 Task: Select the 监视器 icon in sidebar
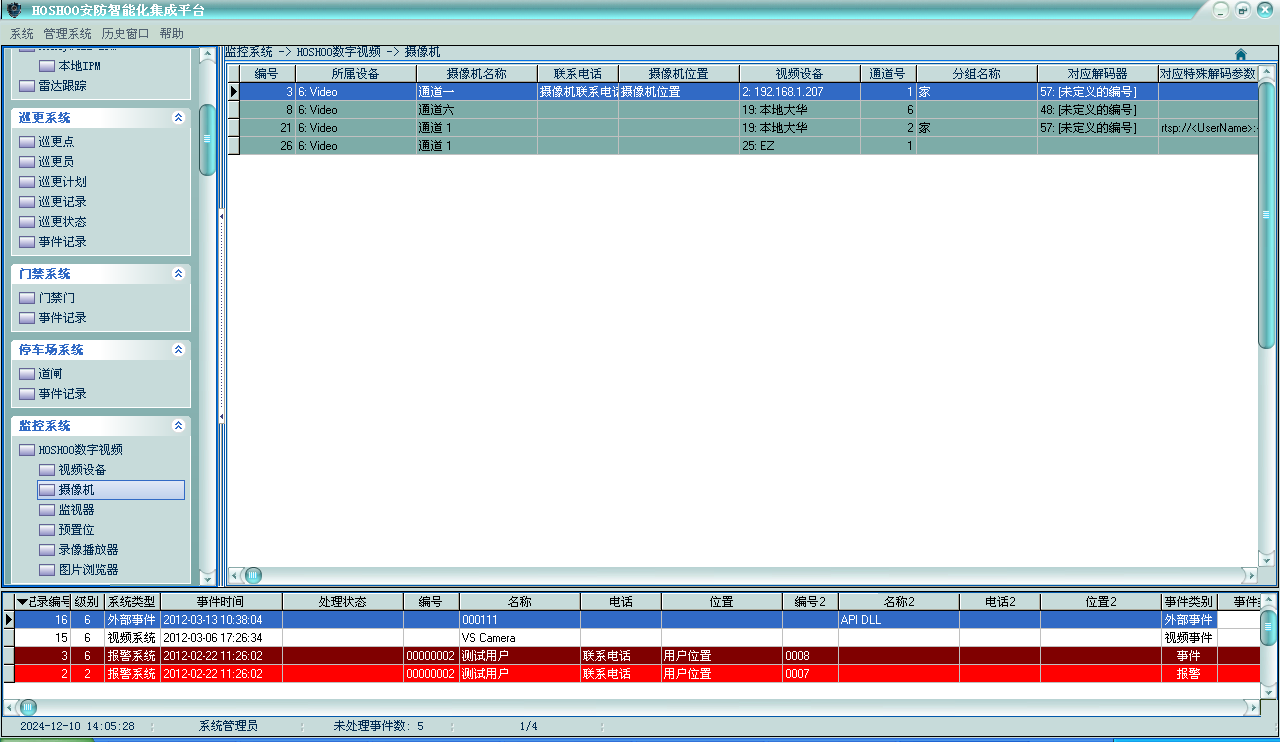tap(47, 510)
